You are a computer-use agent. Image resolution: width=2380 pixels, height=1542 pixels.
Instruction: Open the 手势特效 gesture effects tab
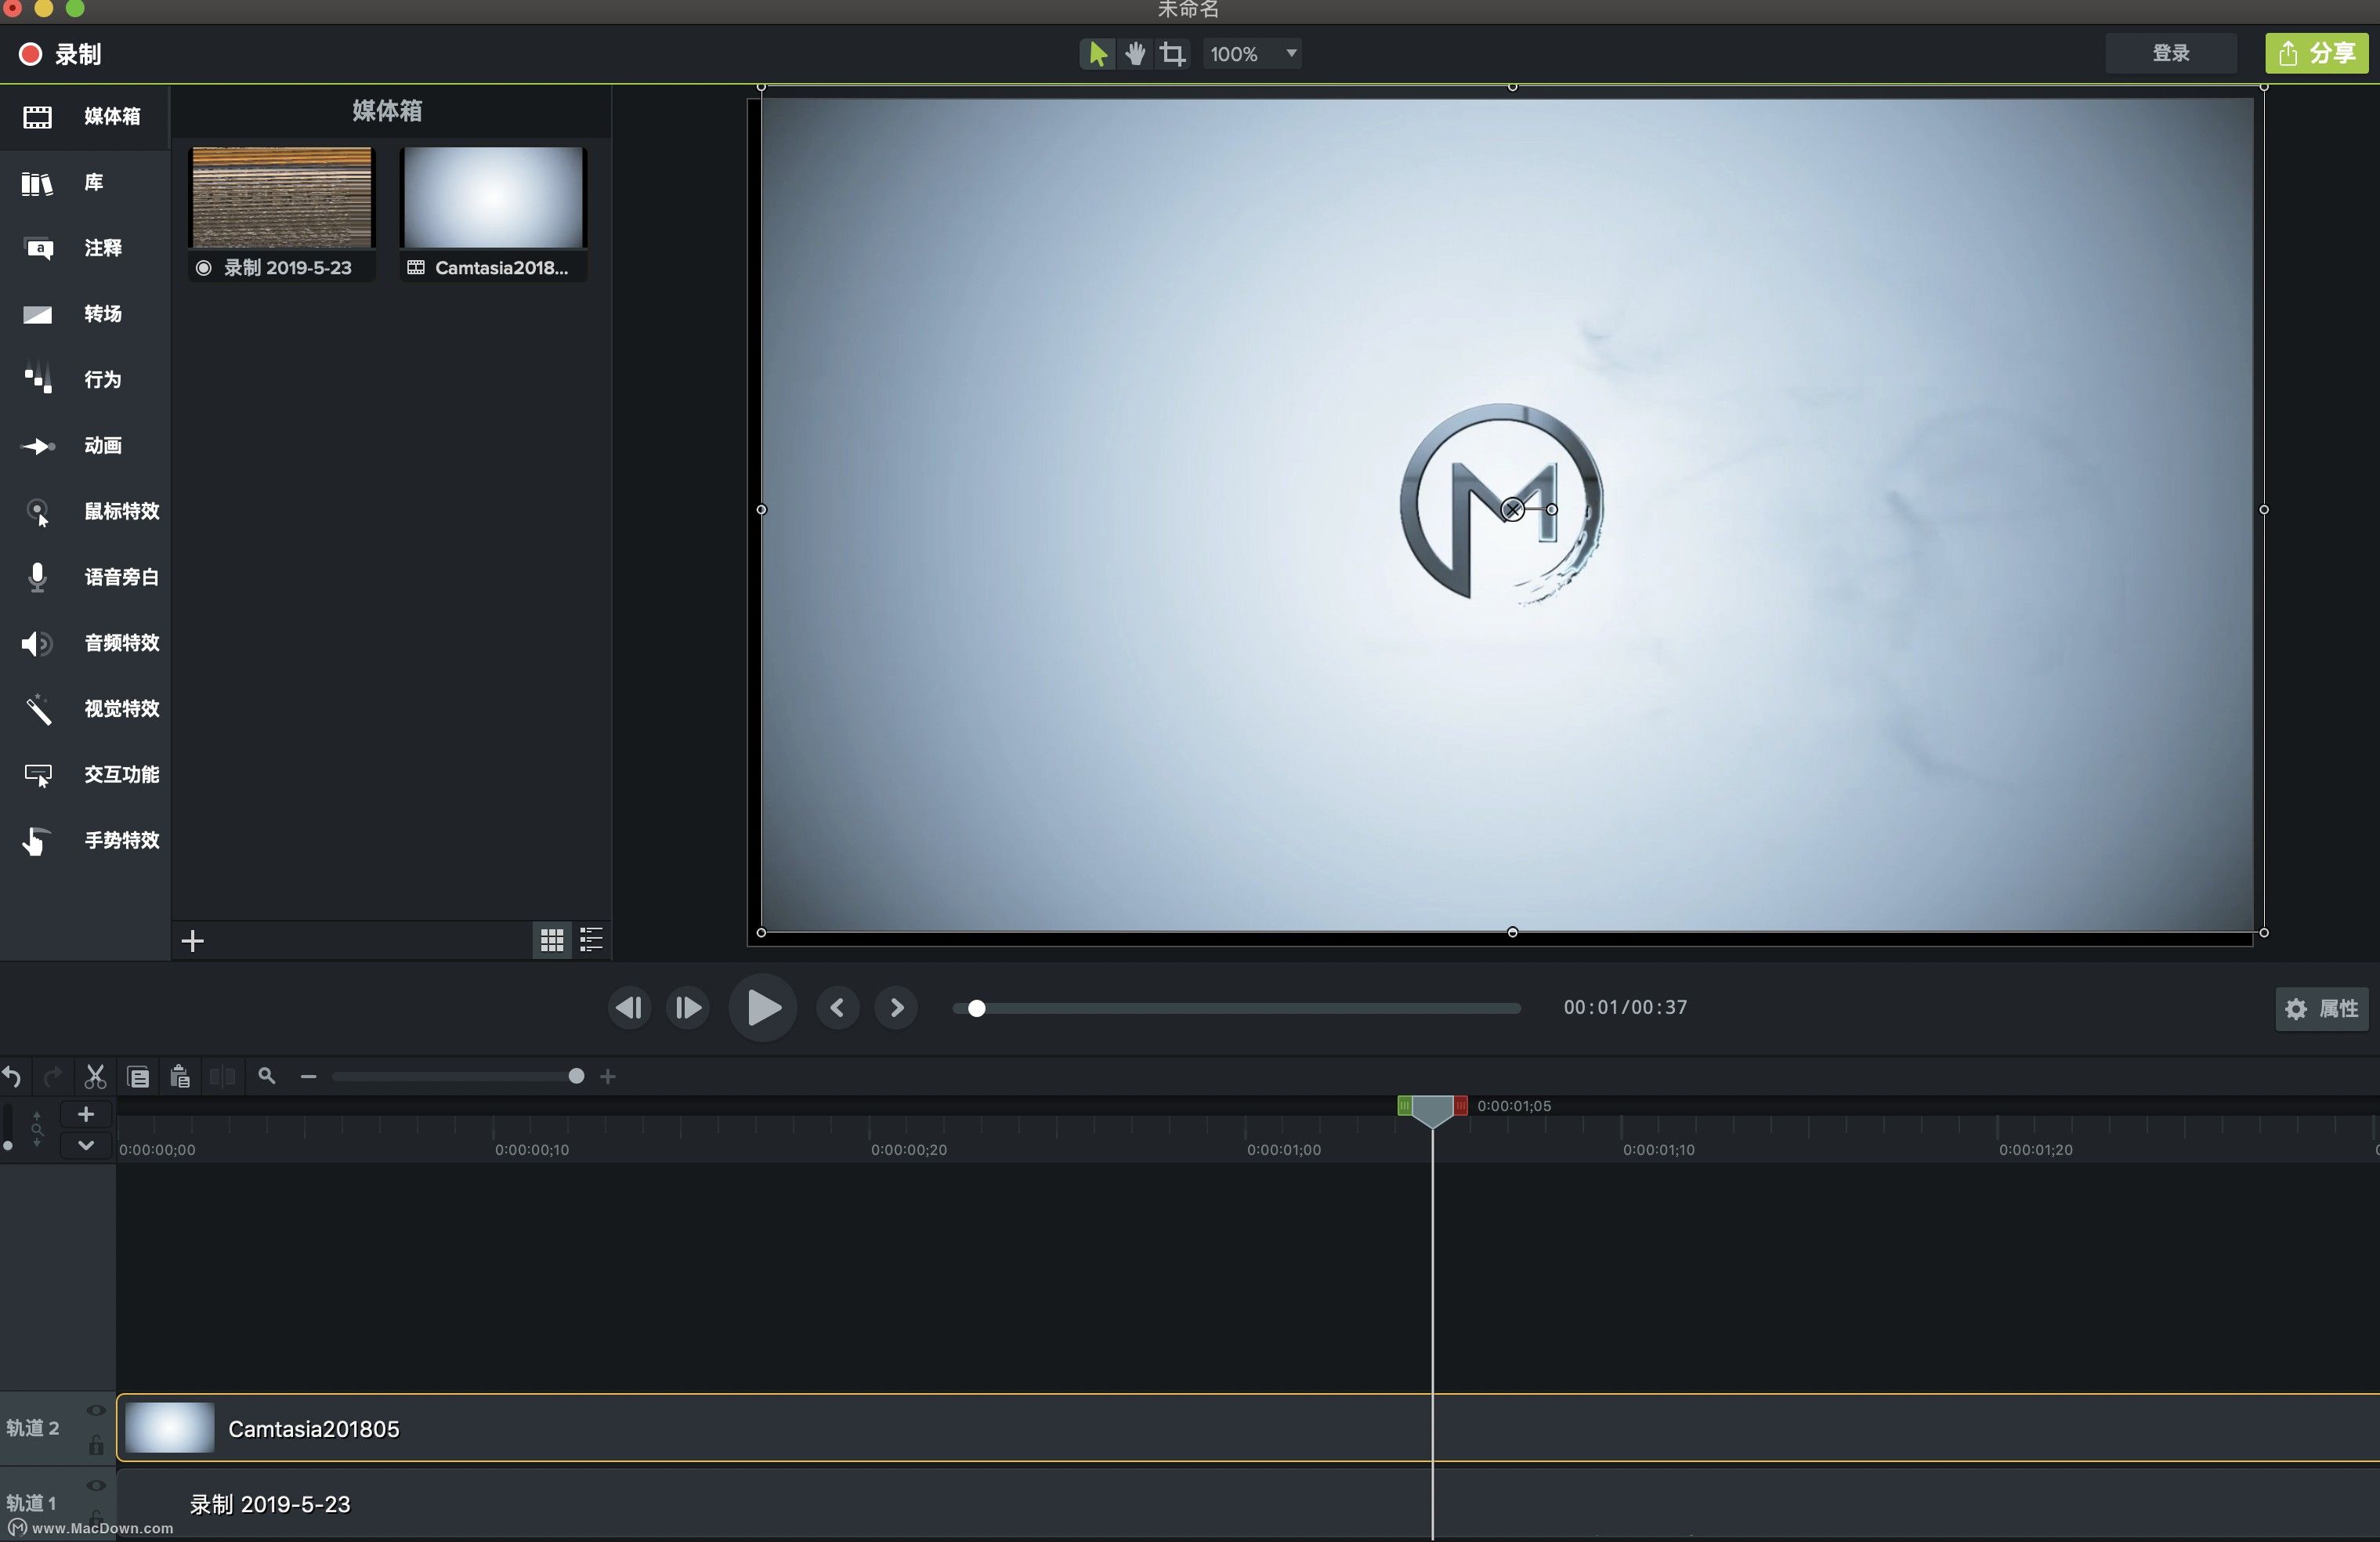coord(84,841)
